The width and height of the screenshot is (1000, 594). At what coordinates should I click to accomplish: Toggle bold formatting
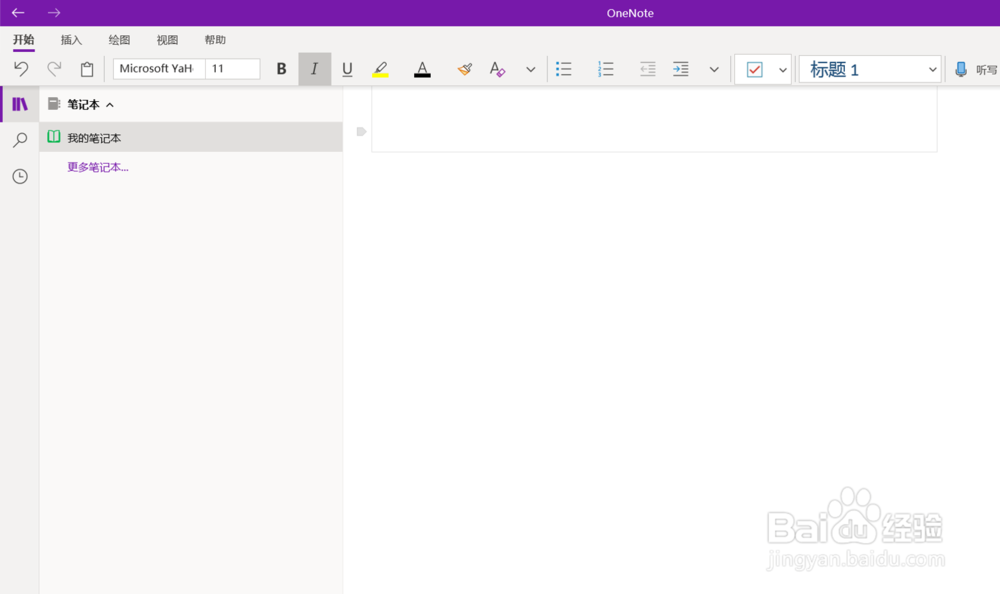(281, 69)
